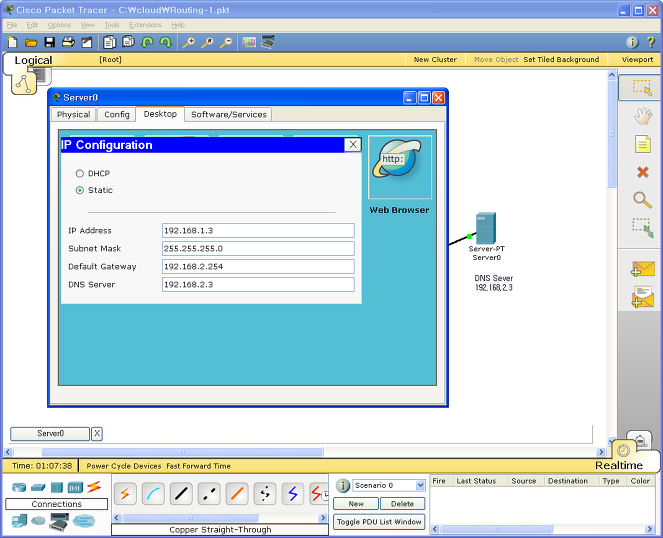
Task: Choose the Place Note tool
Action: coord(643,144)
